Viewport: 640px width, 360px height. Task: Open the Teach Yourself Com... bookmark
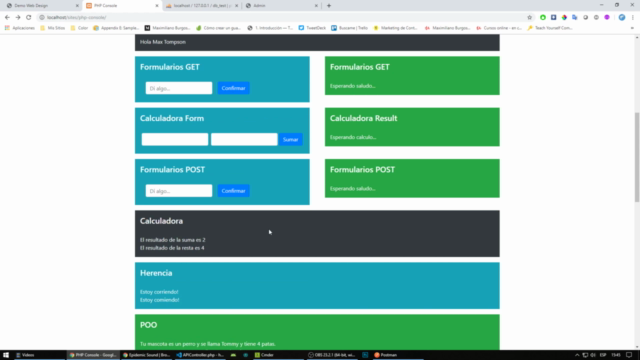coord(550,28)
